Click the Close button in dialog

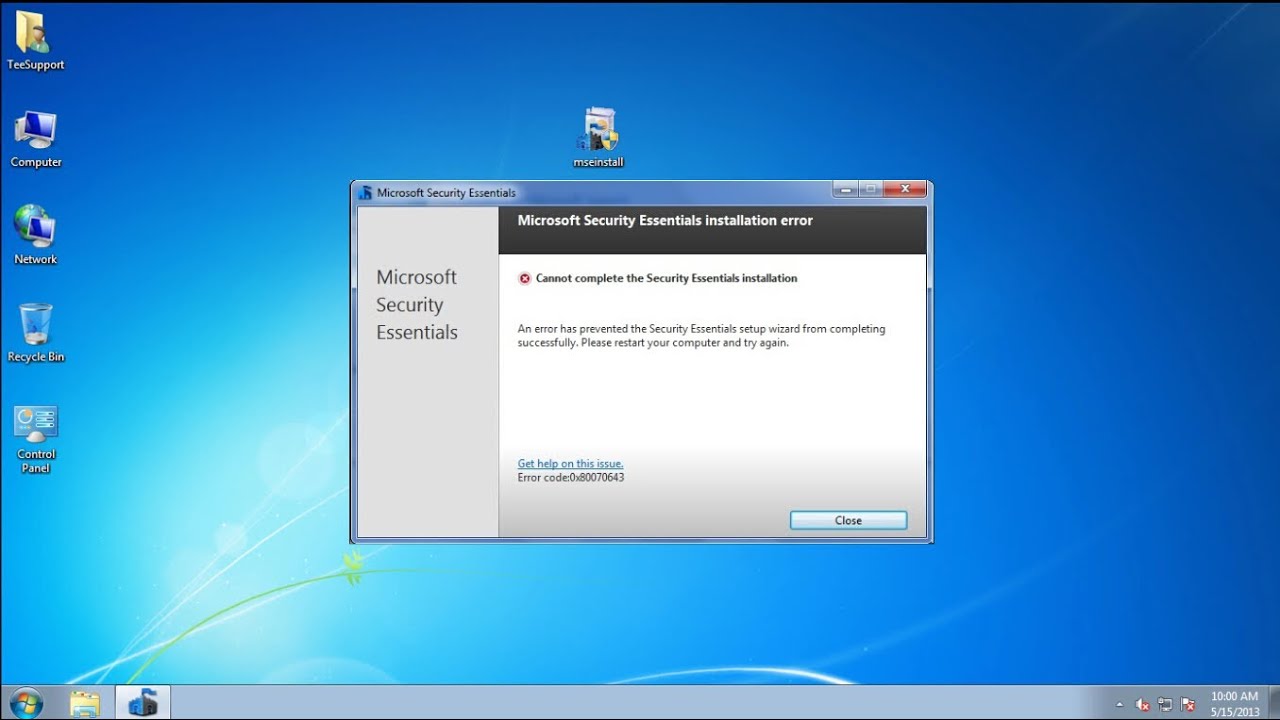click(848, 520)
